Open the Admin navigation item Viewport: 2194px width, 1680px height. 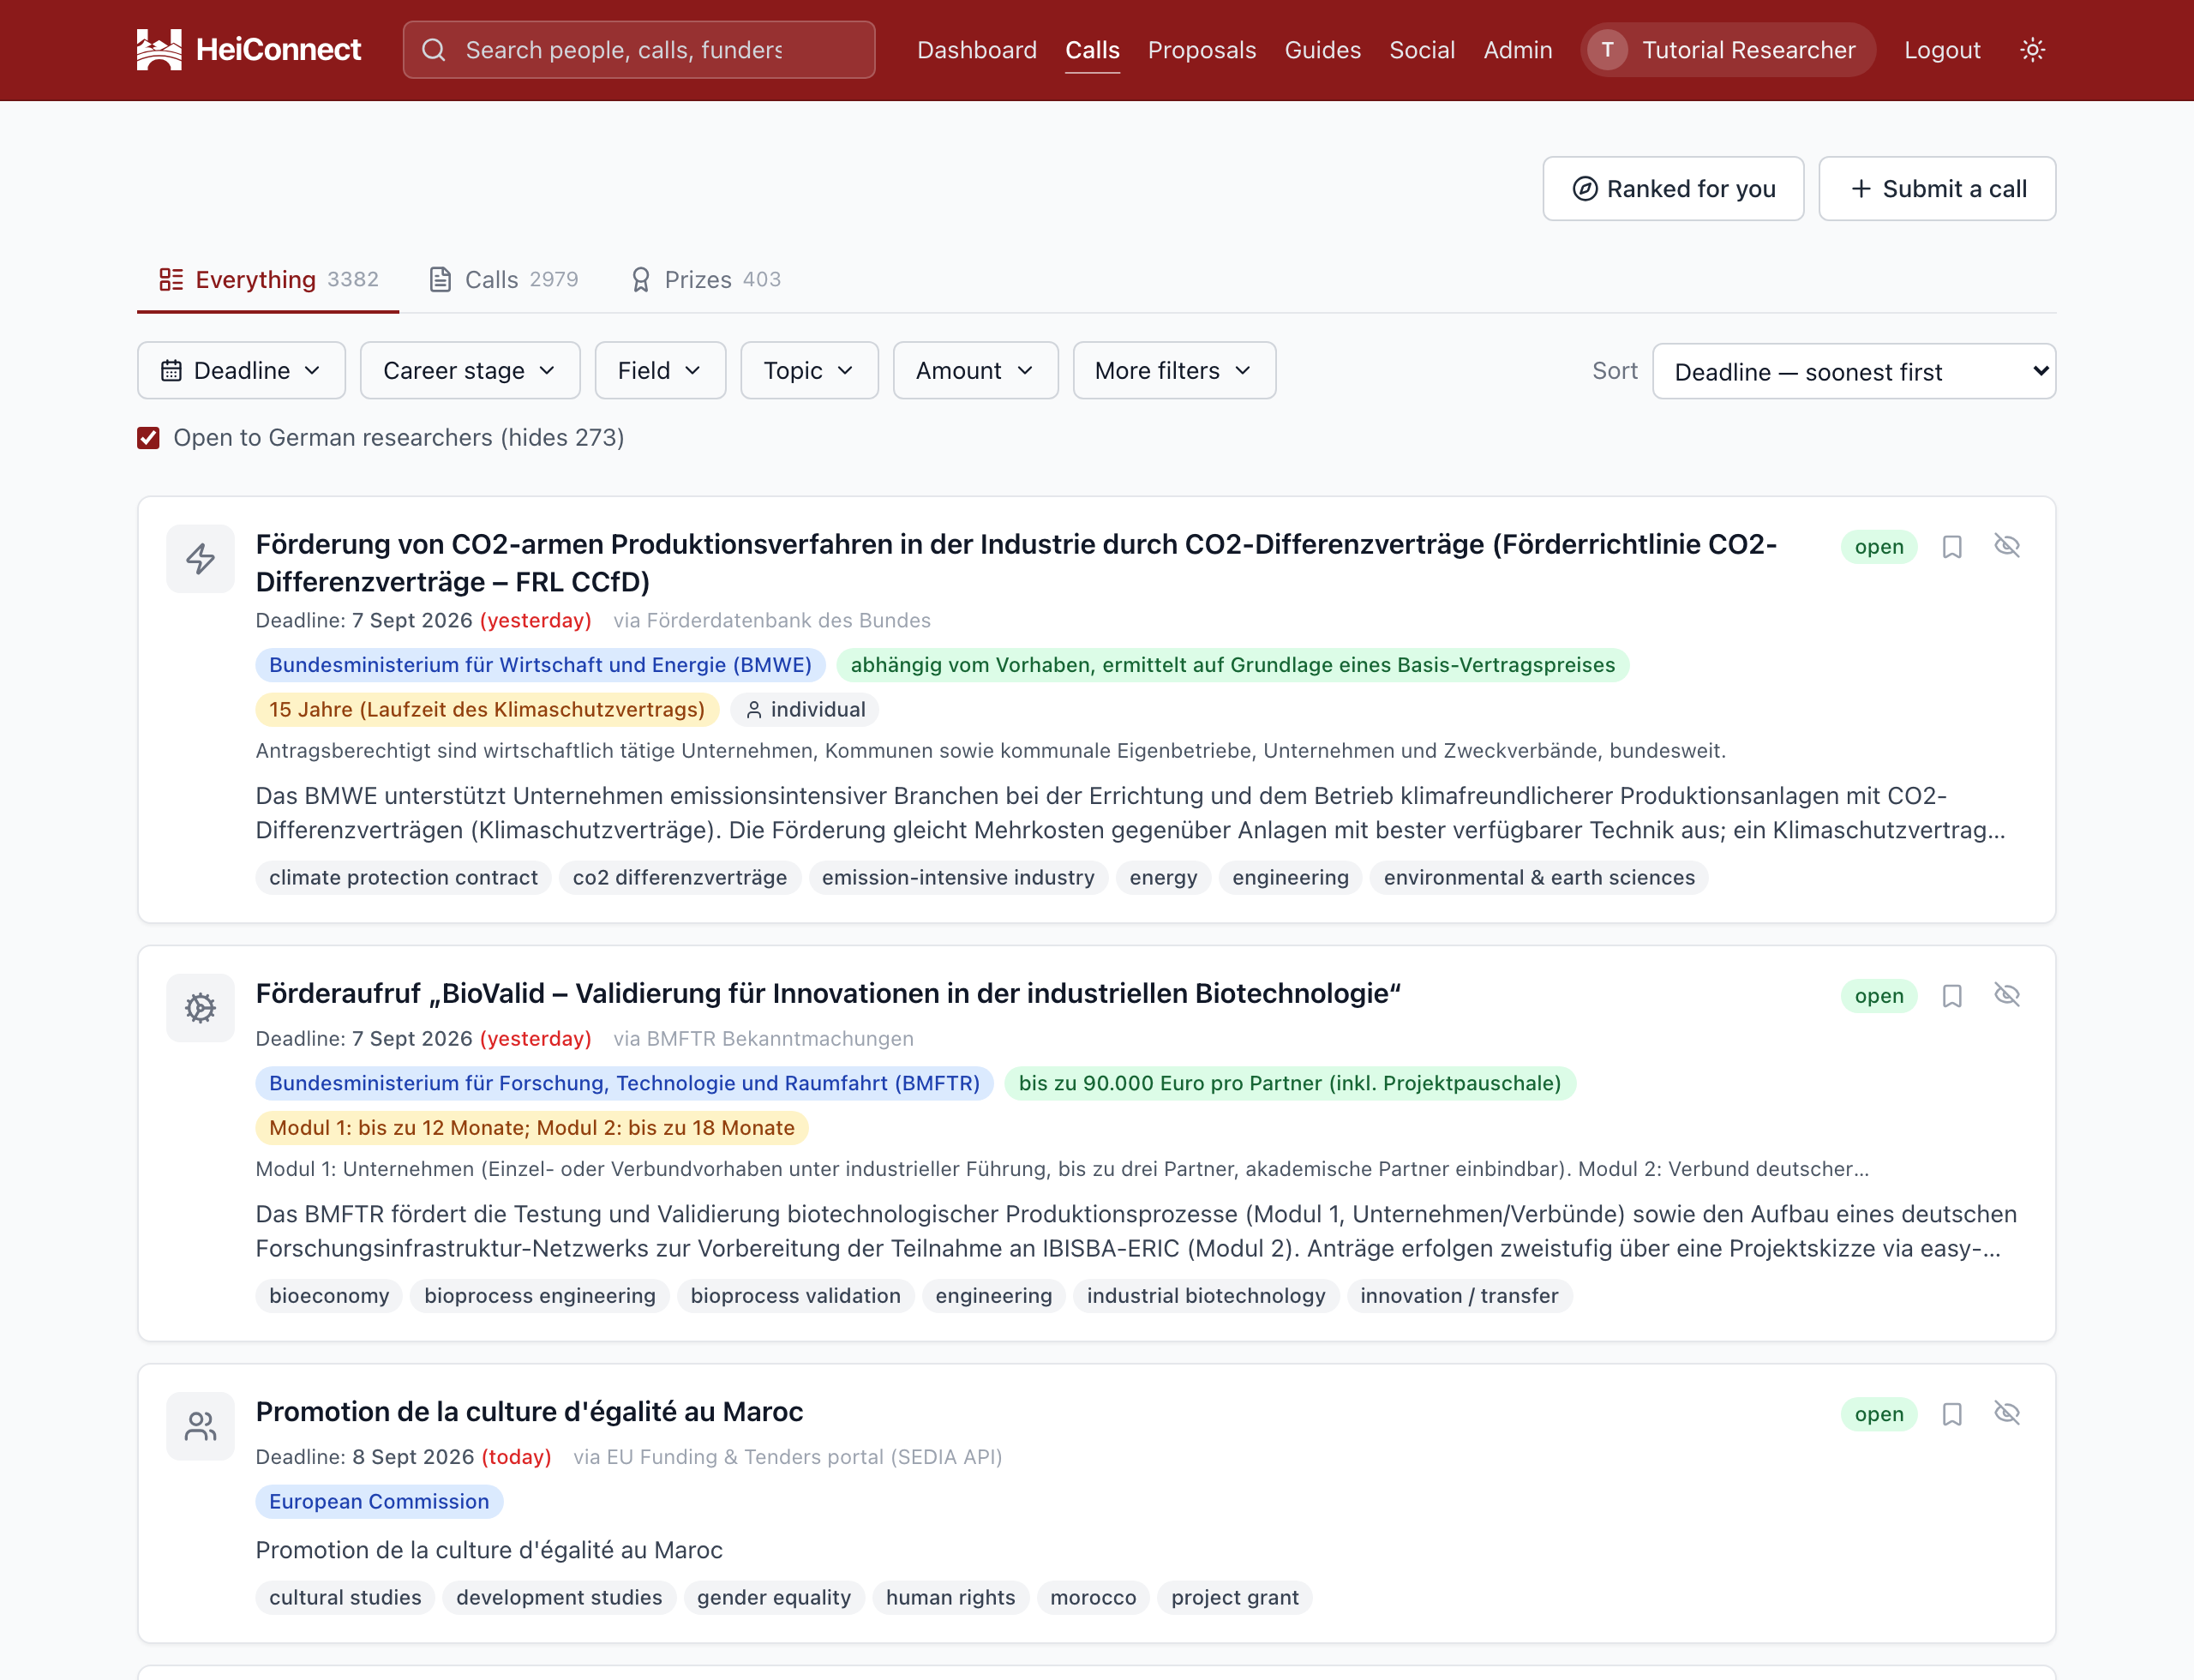coord(1517,50)
